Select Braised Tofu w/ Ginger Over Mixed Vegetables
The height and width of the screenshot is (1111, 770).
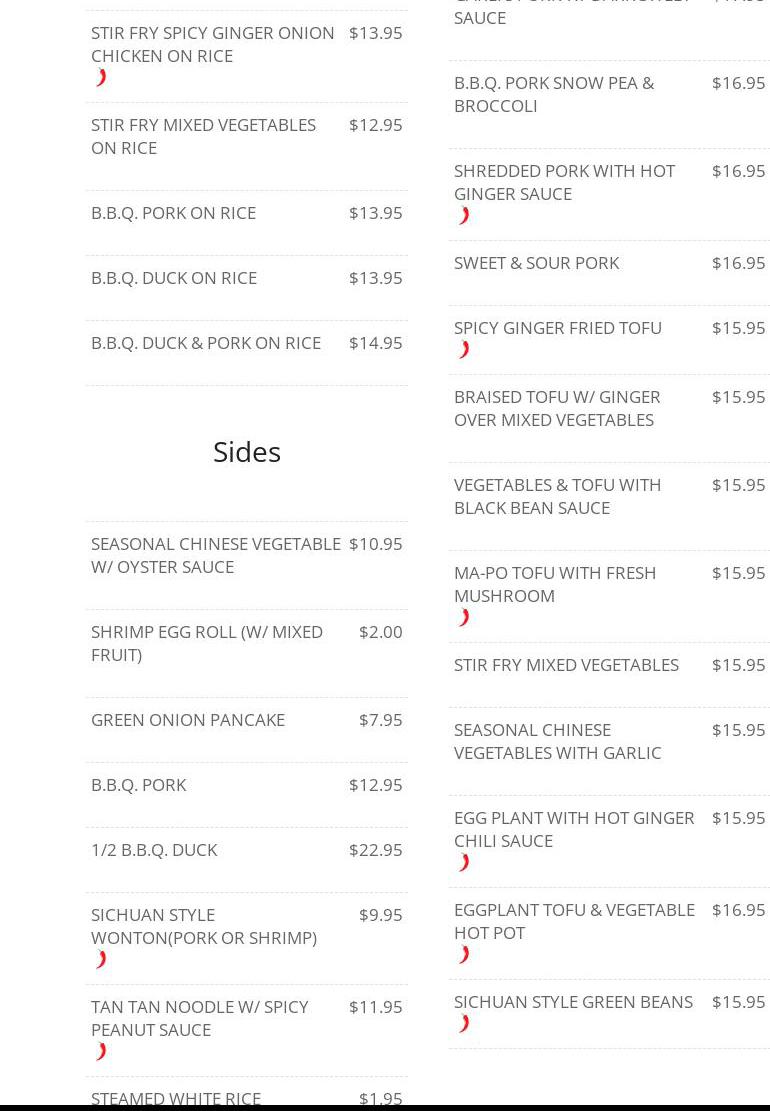click(557, 408)
